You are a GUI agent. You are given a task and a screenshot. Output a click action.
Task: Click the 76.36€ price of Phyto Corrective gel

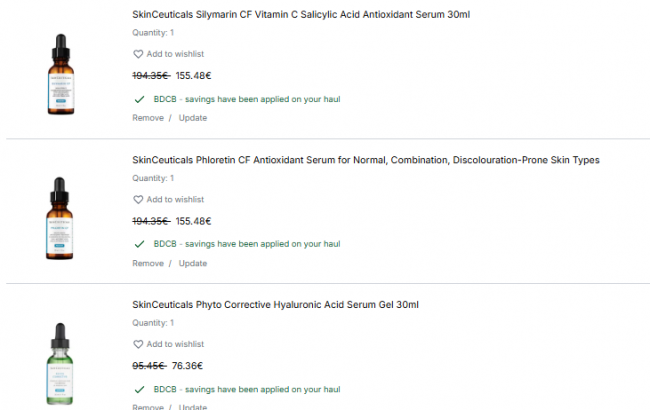[187, 366]
